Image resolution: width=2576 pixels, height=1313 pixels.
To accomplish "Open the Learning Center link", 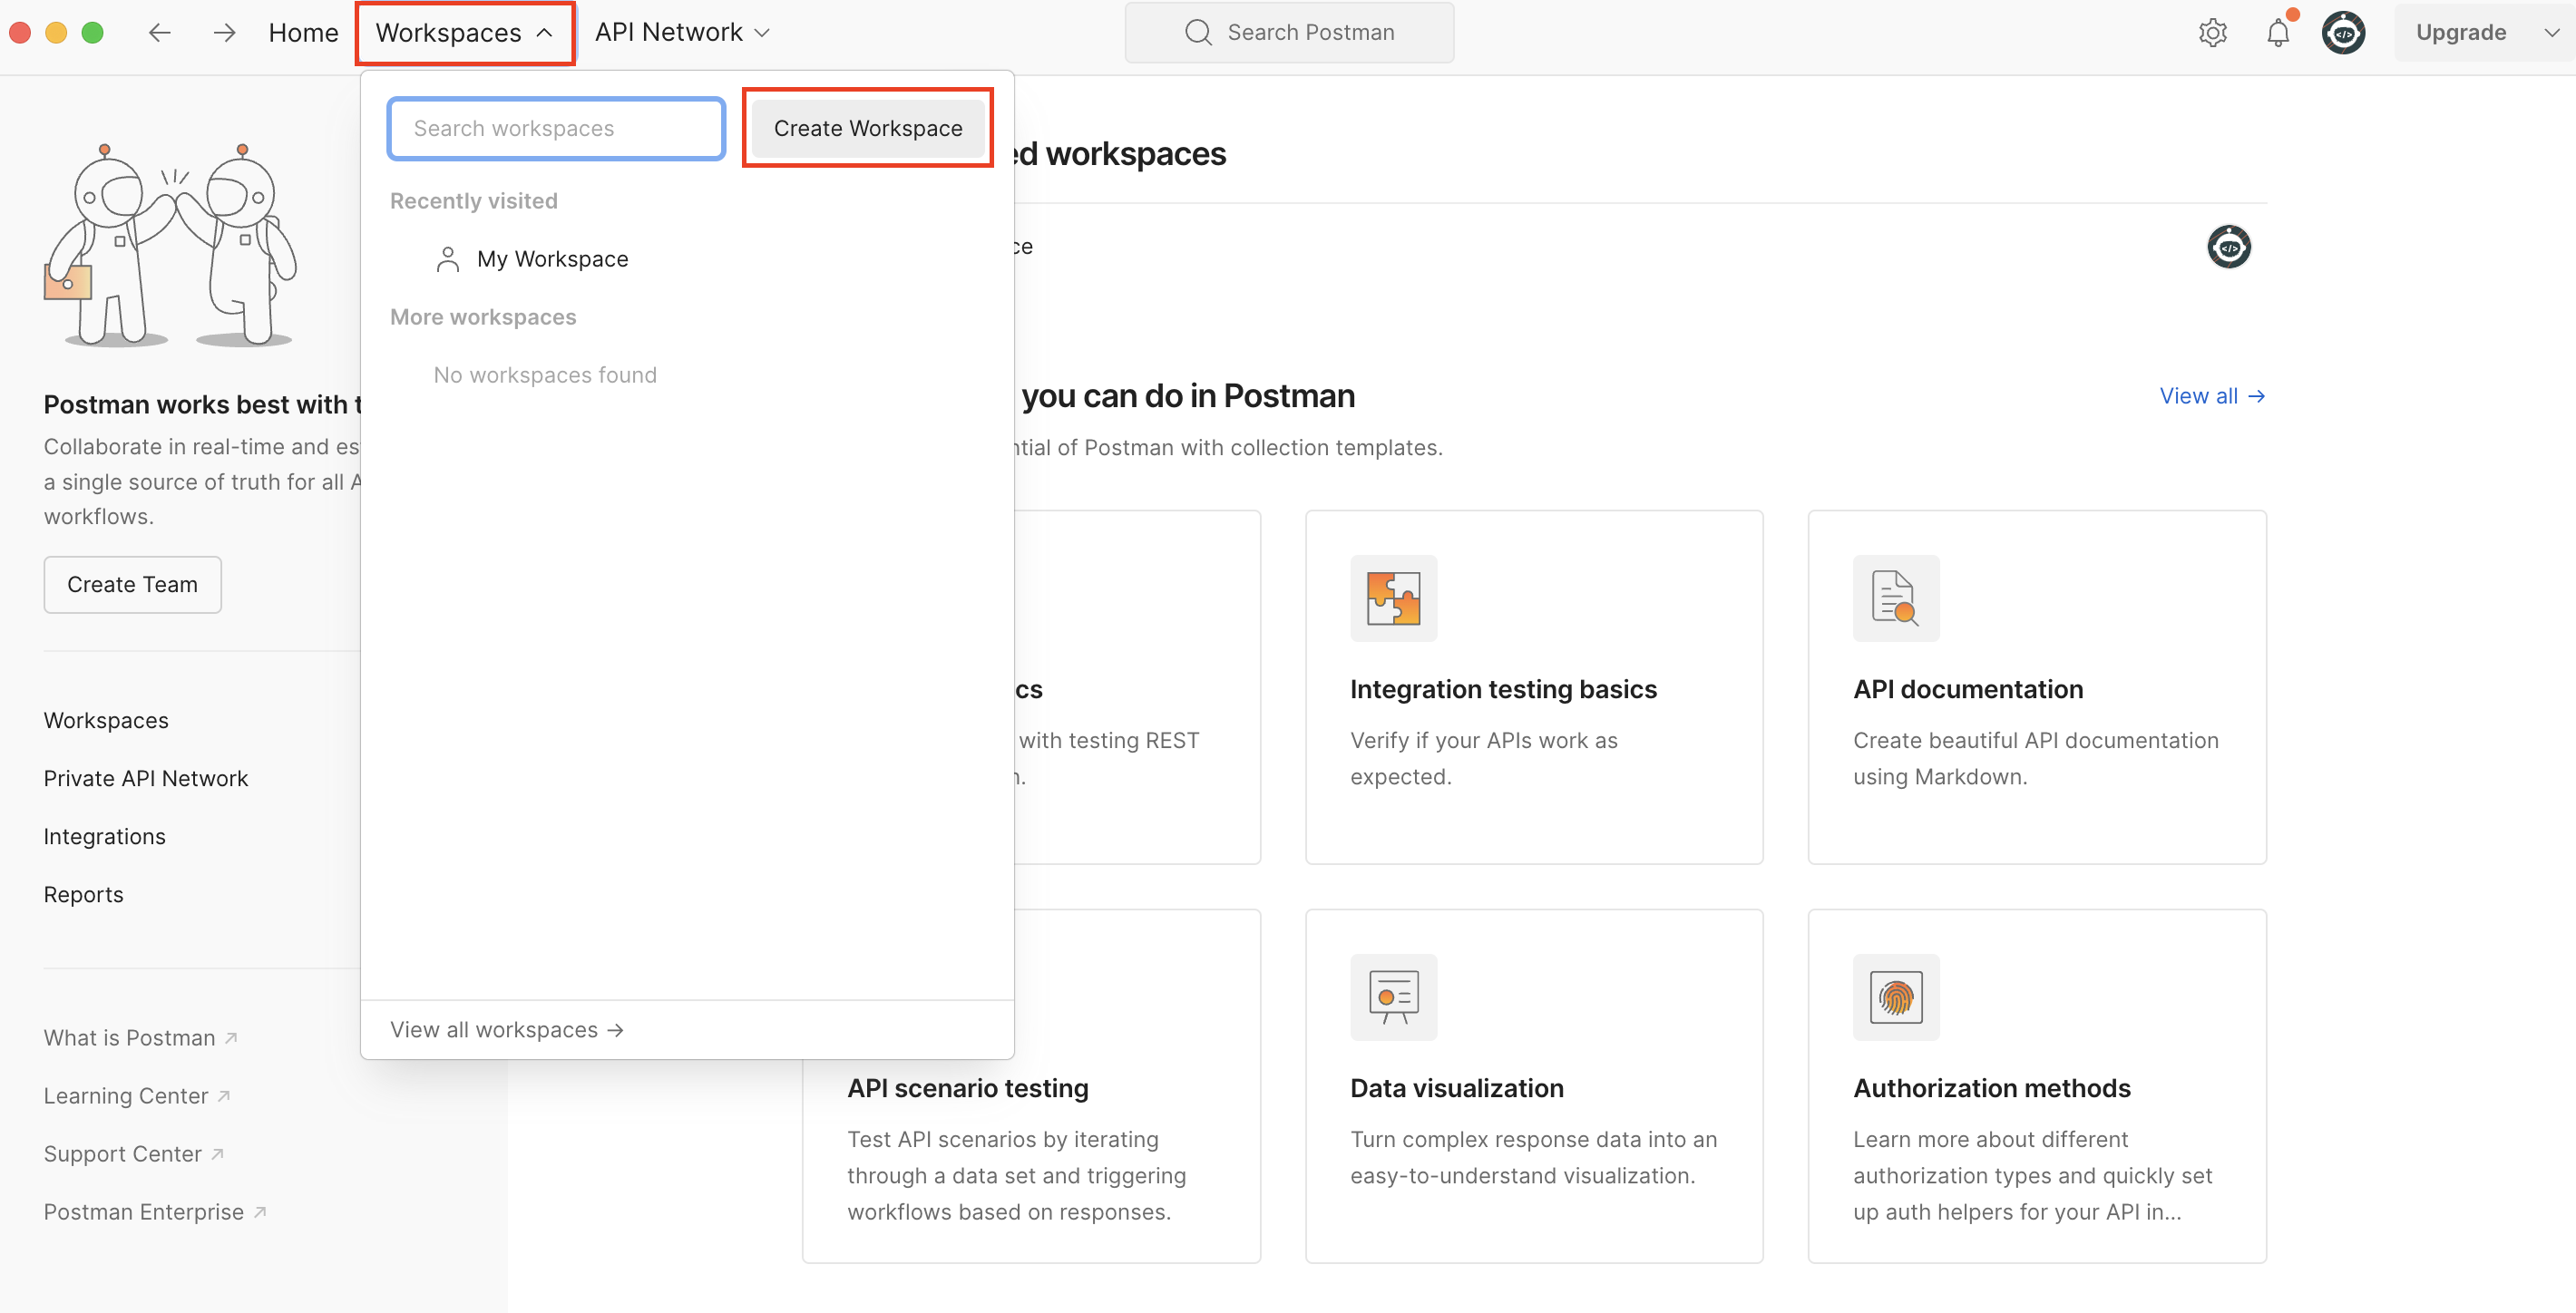I will tap(137, 1096).
